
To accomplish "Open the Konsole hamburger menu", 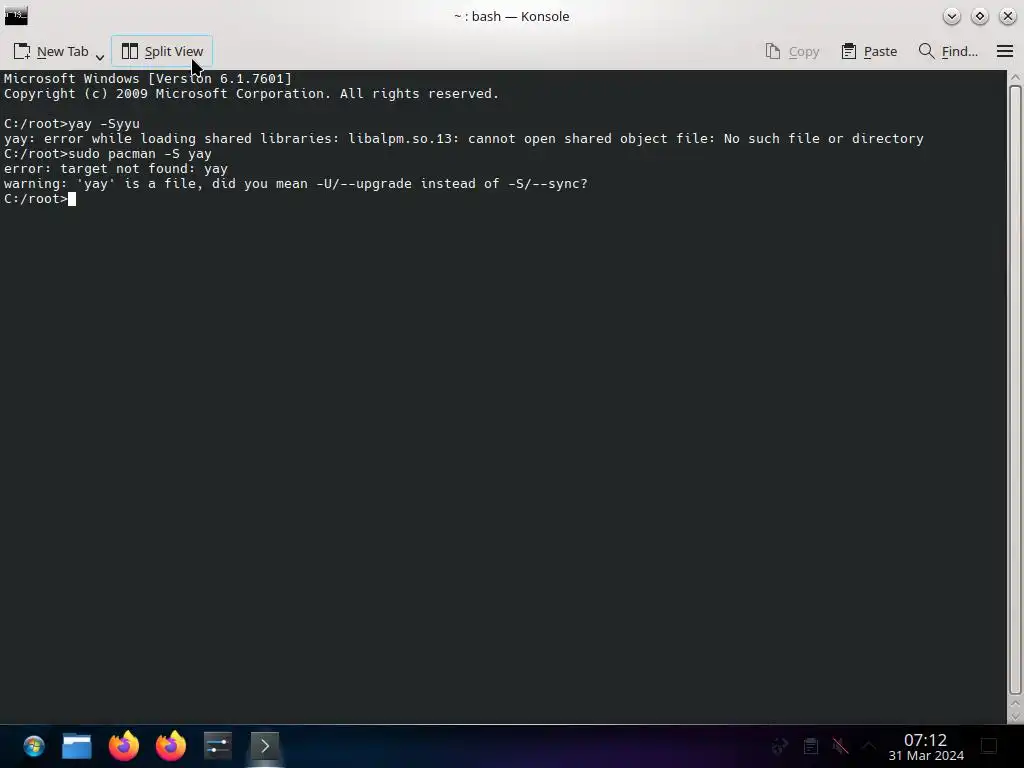I will pyautogui.click(x=1004, y=51).
